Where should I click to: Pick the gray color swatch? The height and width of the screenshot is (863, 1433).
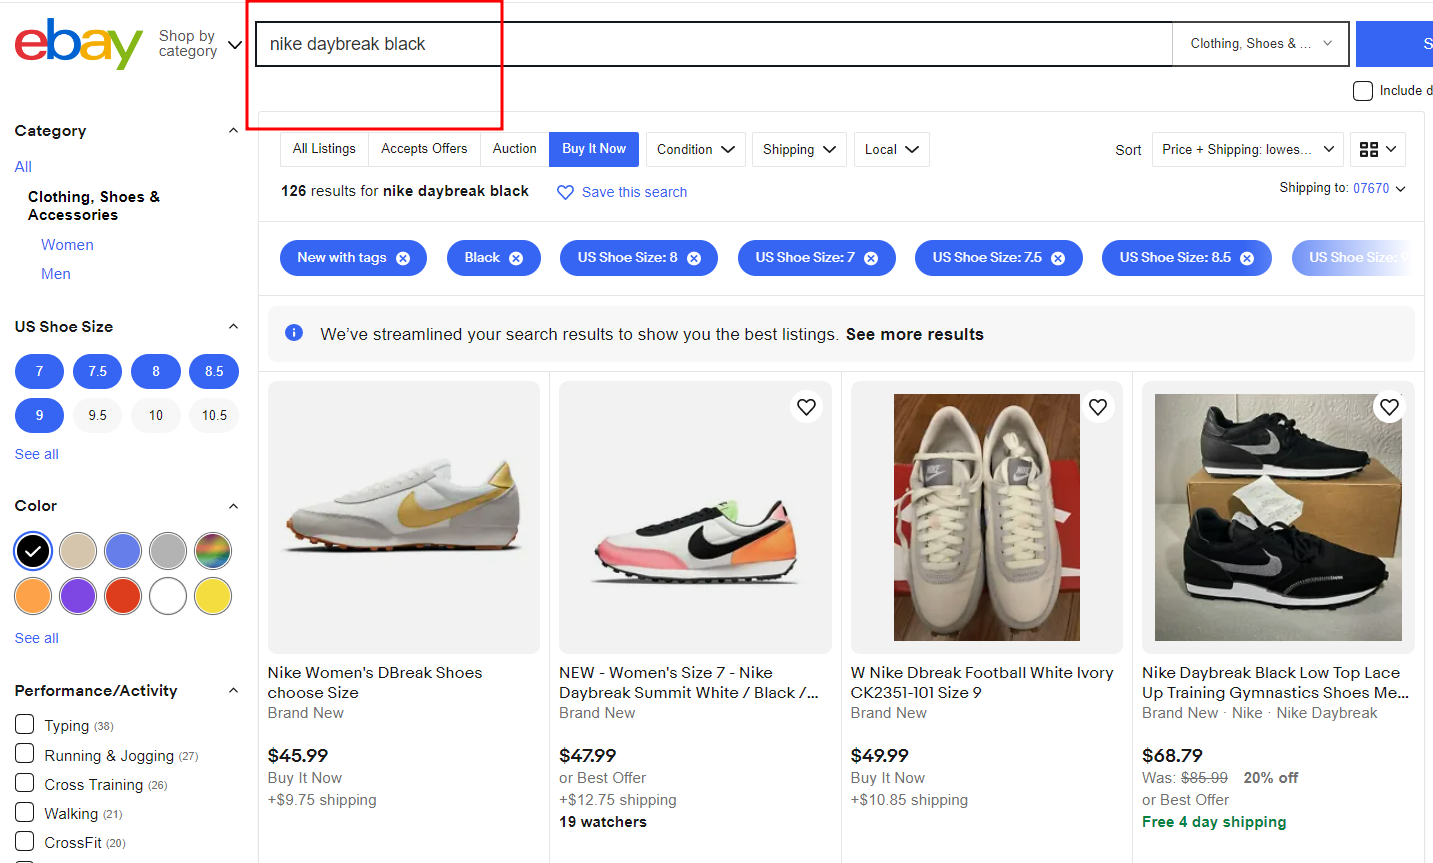coord(168,551)
